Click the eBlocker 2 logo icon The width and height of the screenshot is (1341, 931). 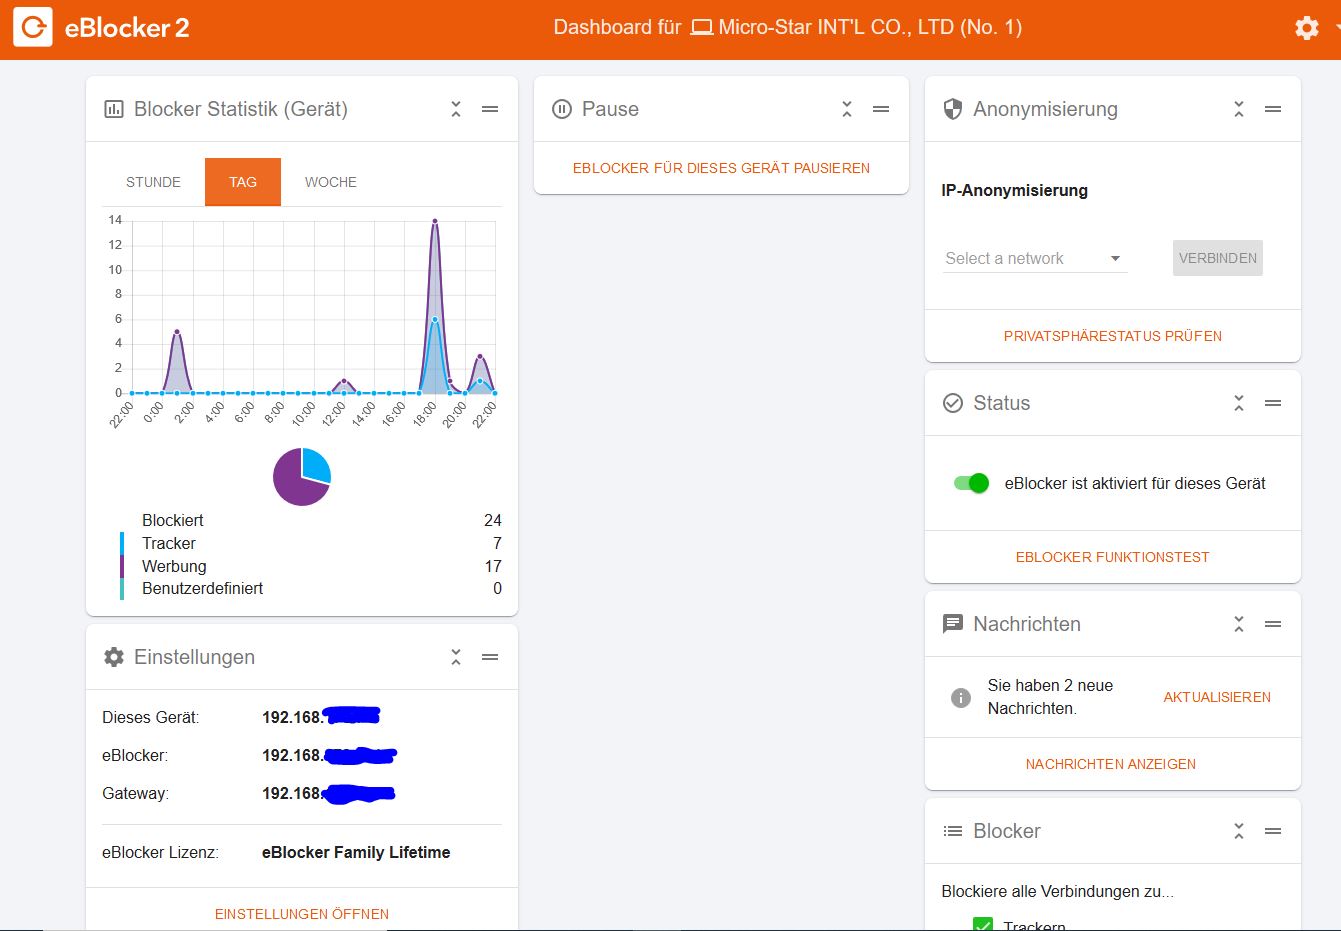click(x=33, y=27)
